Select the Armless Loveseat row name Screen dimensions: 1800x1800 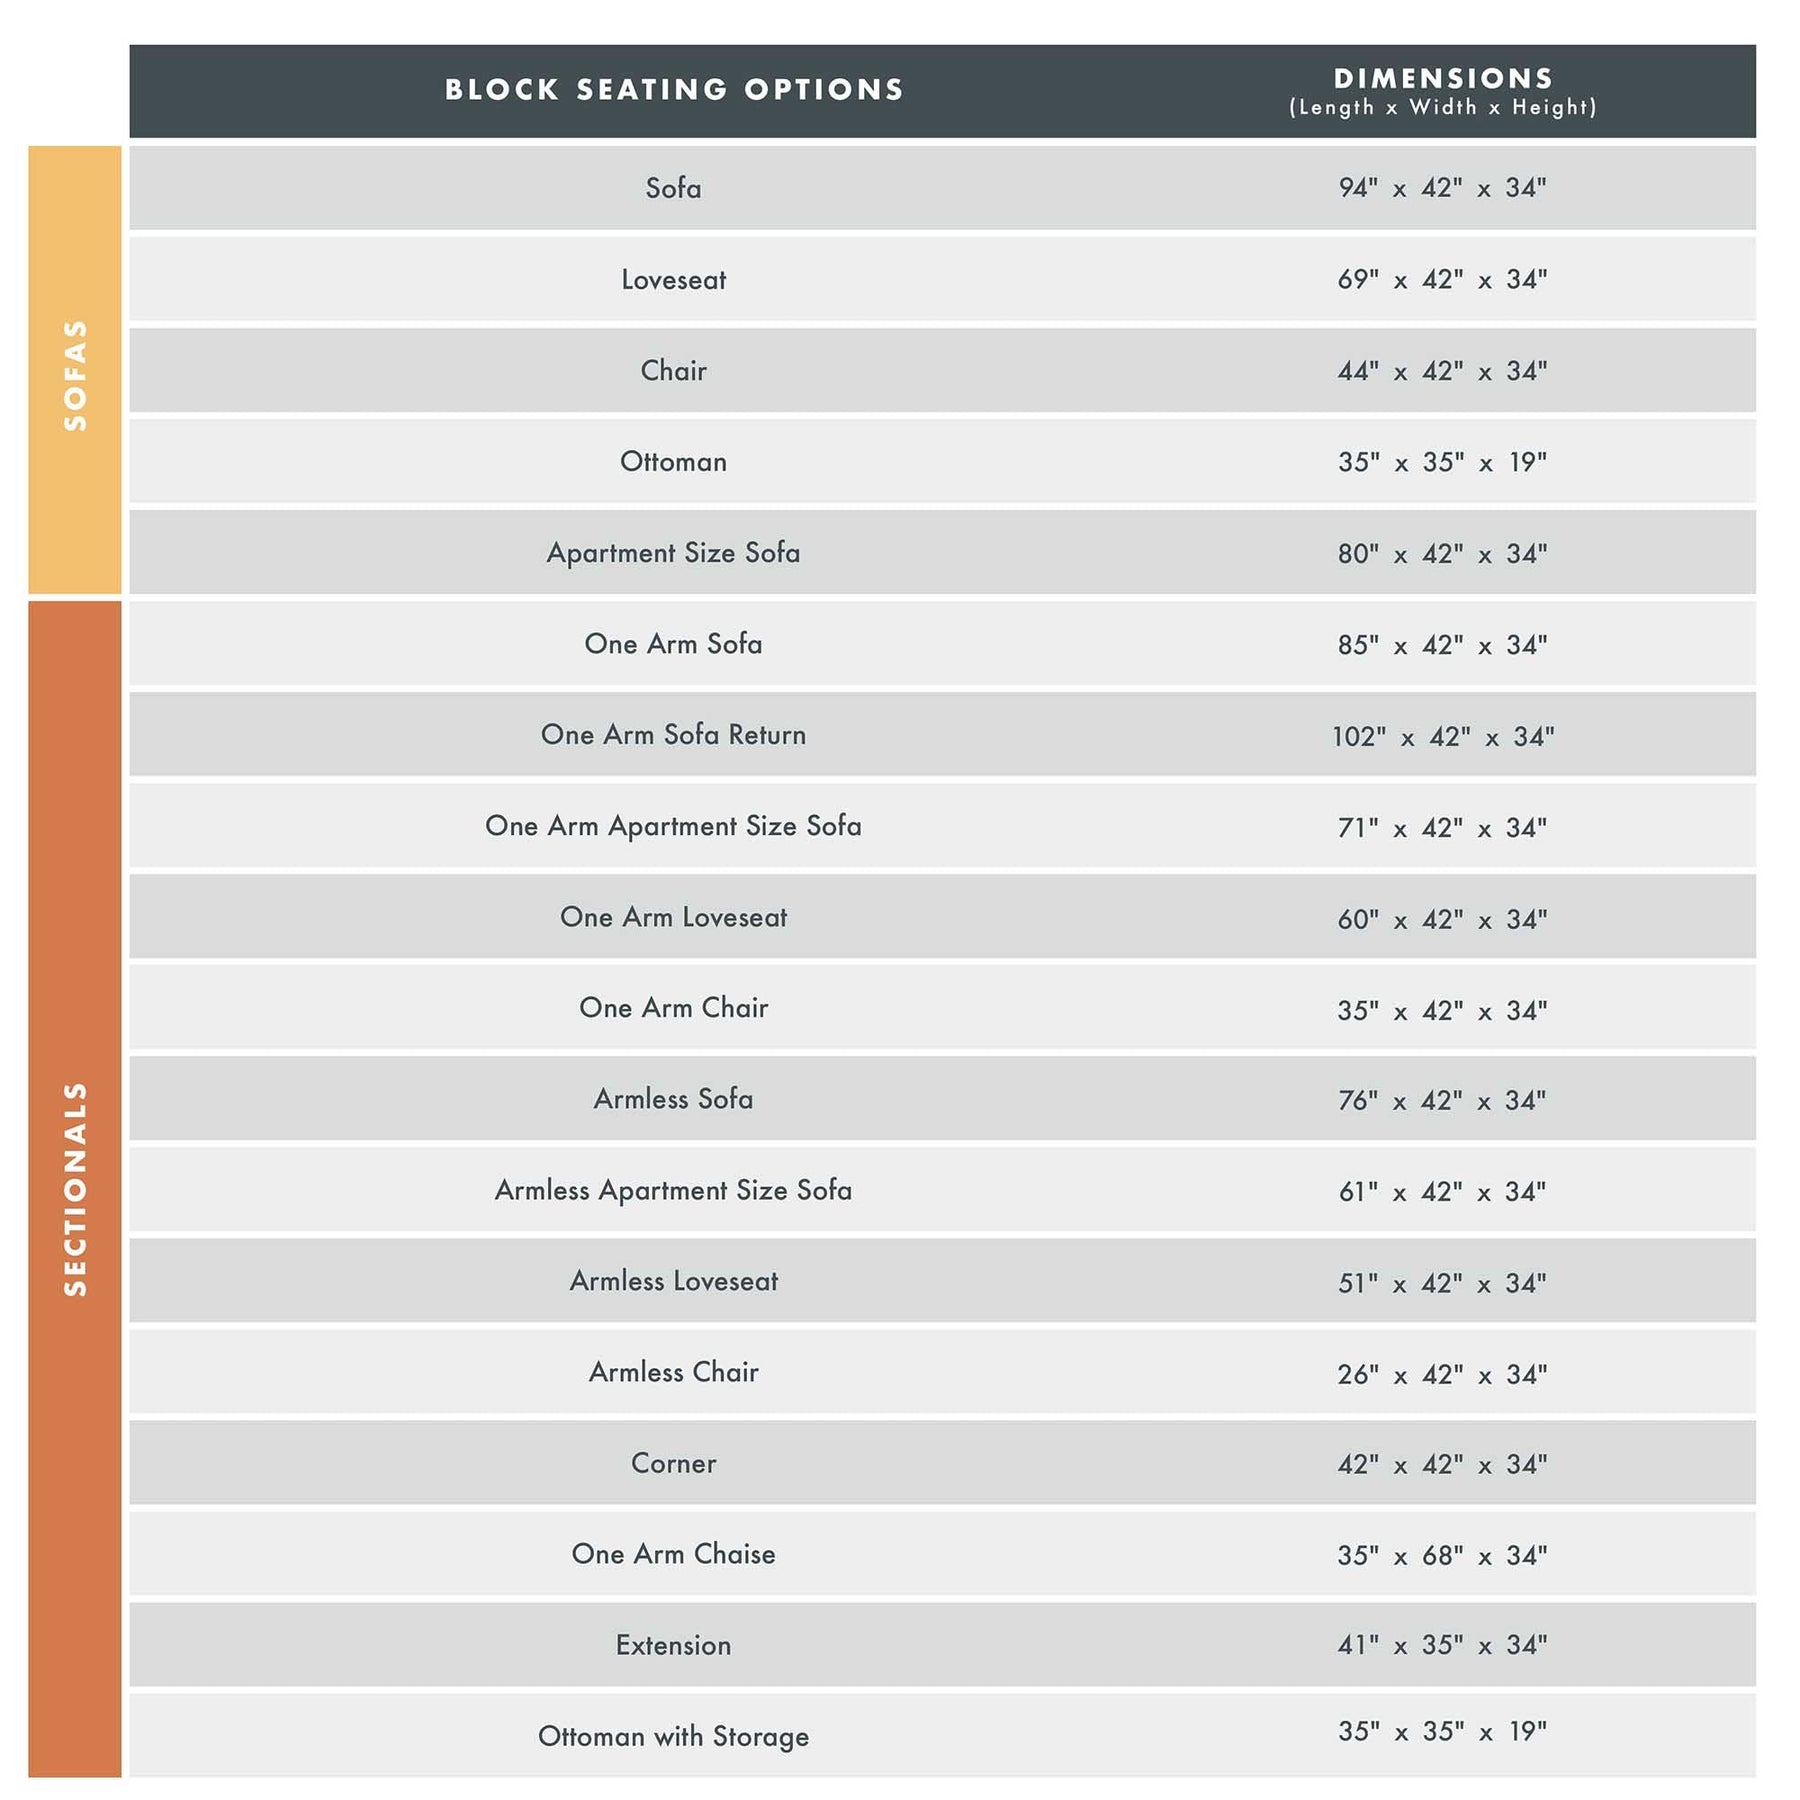point(673,1281)
